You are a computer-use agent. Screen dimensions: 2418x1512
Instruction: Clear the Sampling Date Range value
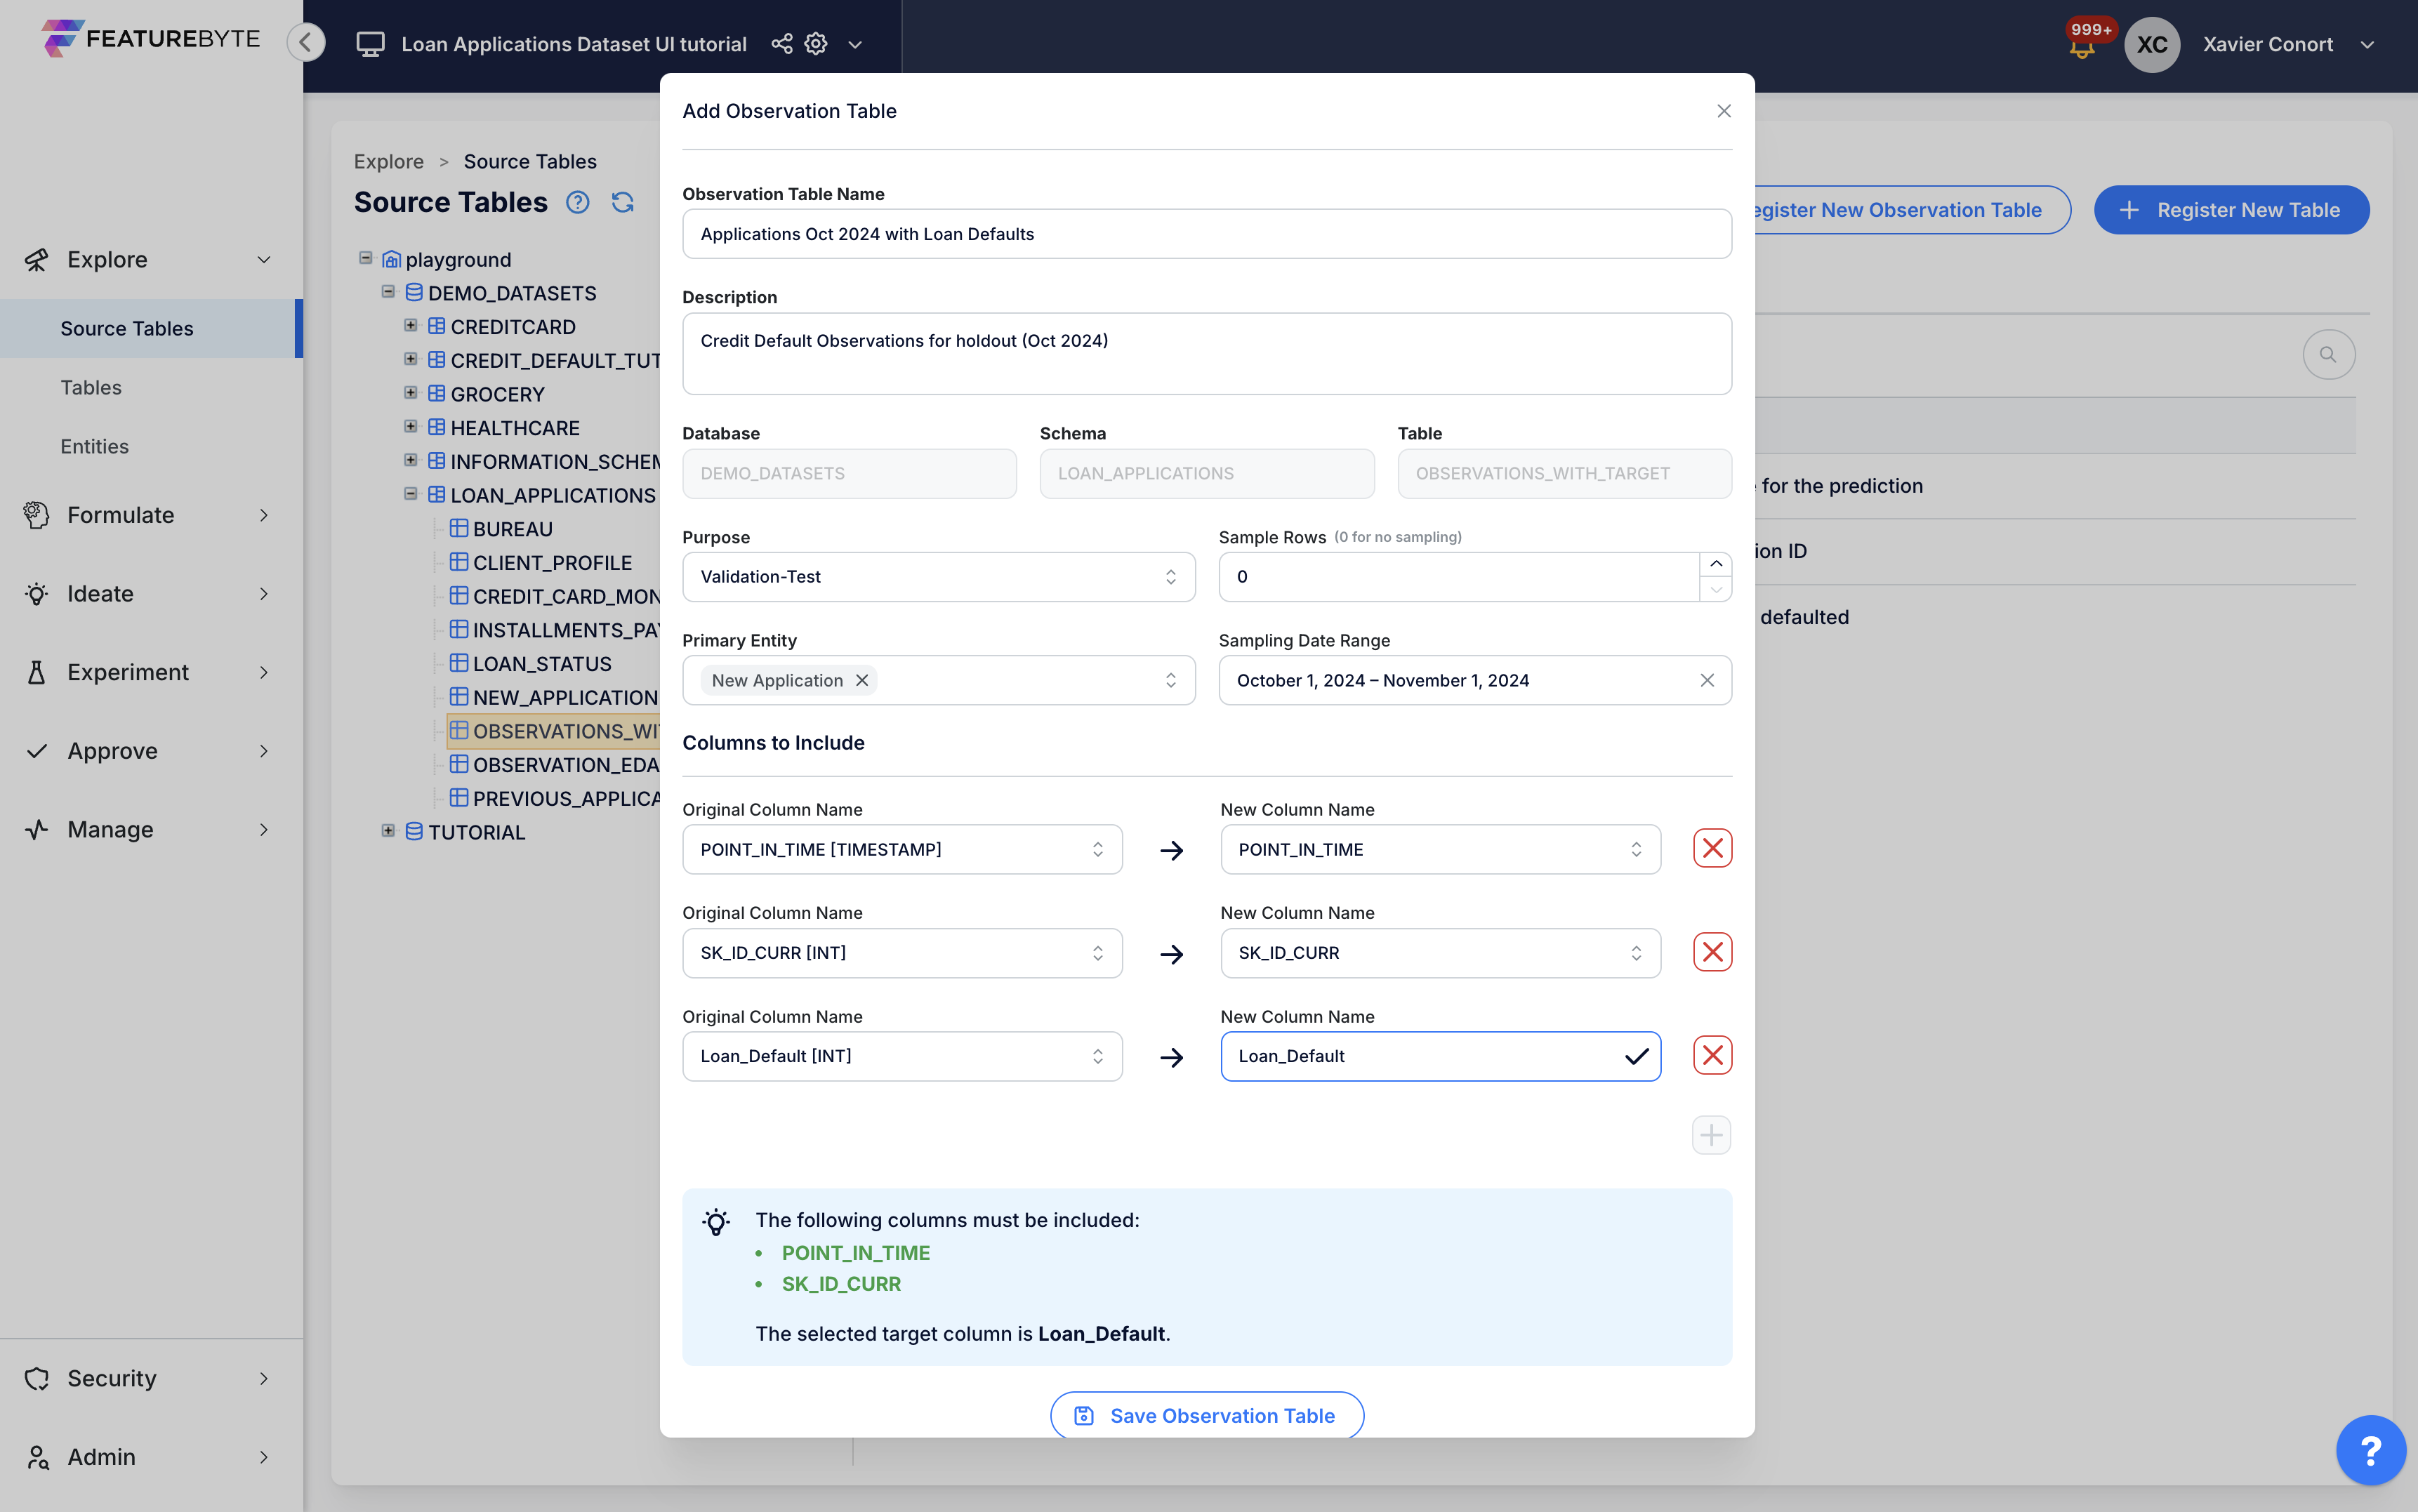1706,680
